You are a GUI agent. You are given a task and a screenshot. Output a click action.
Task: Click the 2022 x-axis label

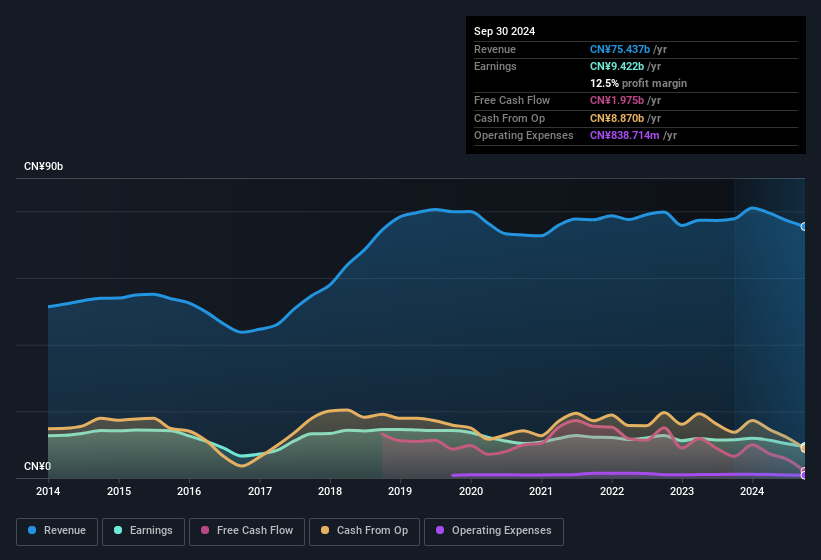tap(612, 491)
